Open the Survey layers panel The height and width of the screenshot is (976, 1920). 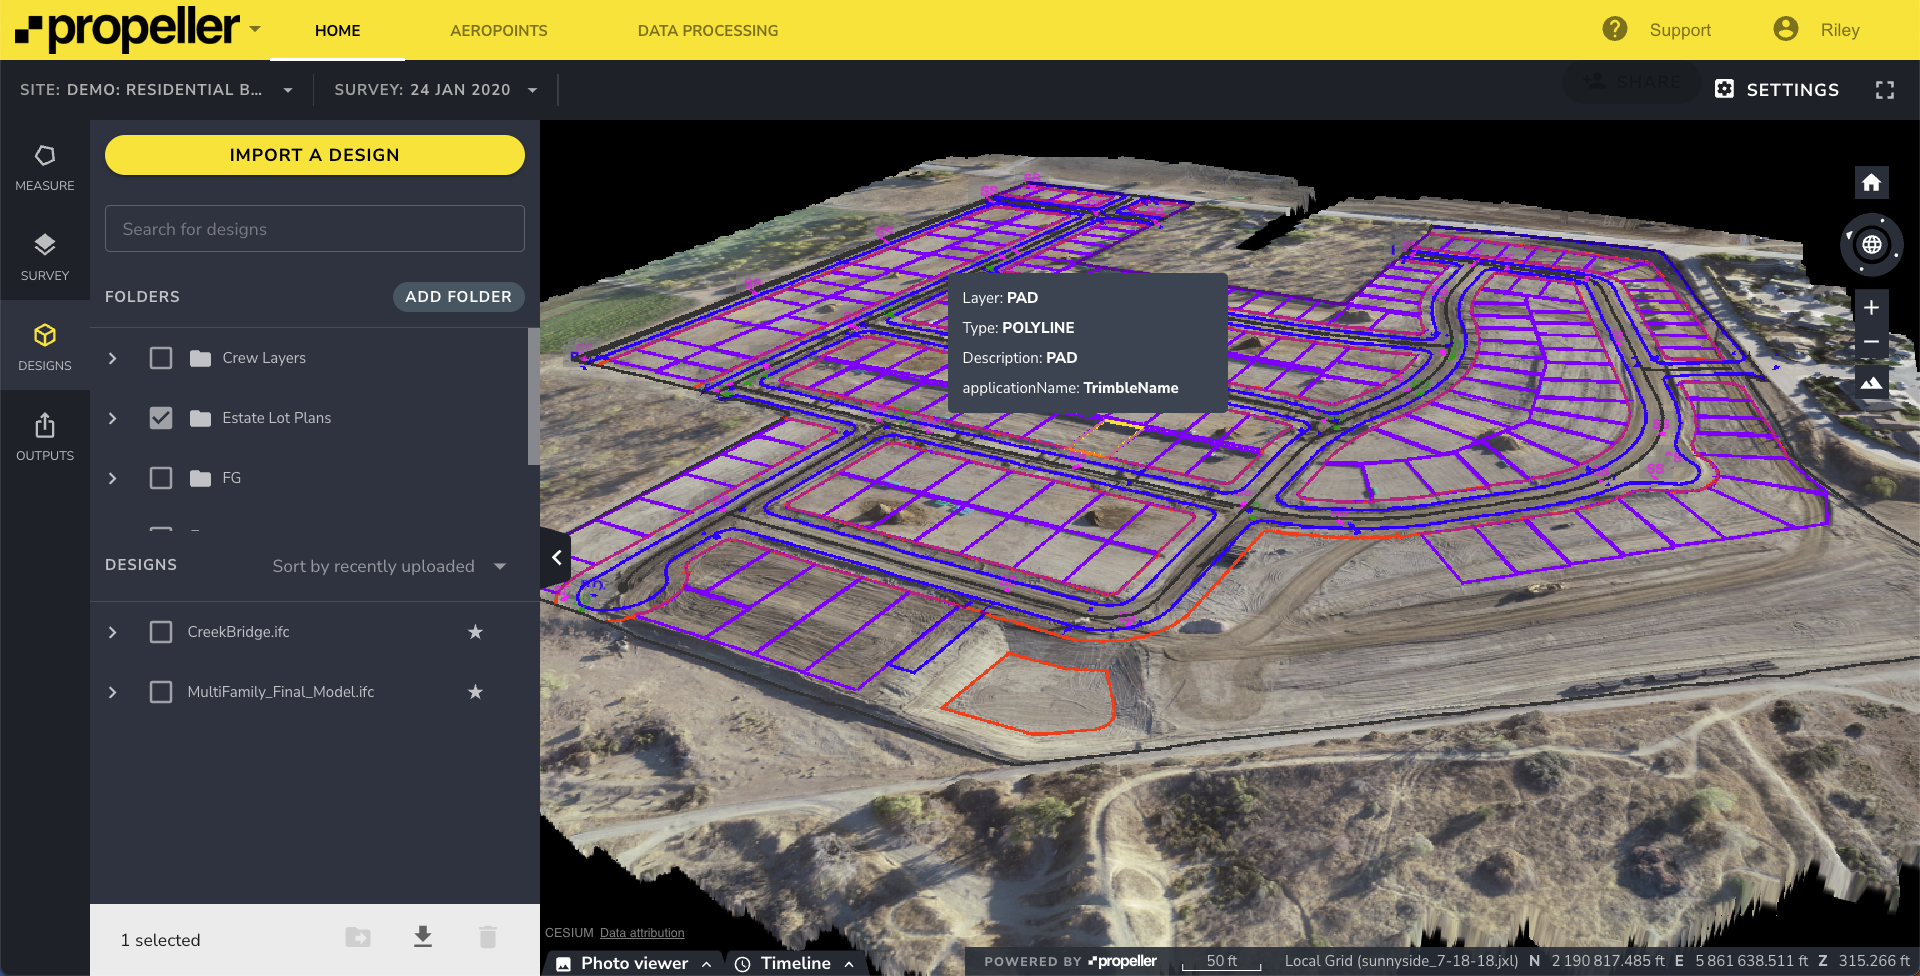45,257
